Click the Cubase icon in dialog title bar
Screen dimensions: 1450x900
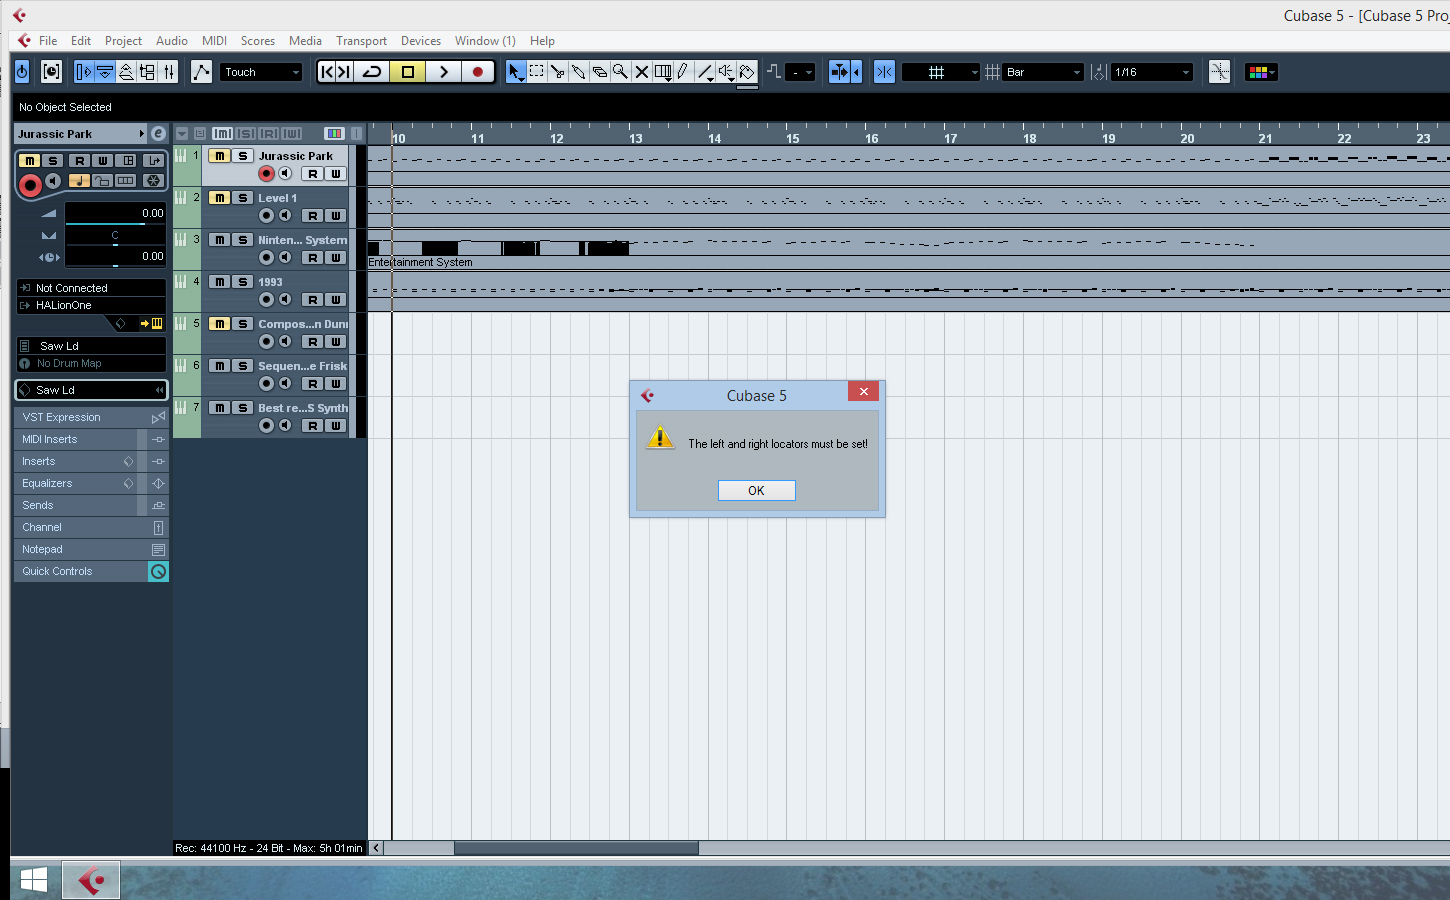pos(648,395)
